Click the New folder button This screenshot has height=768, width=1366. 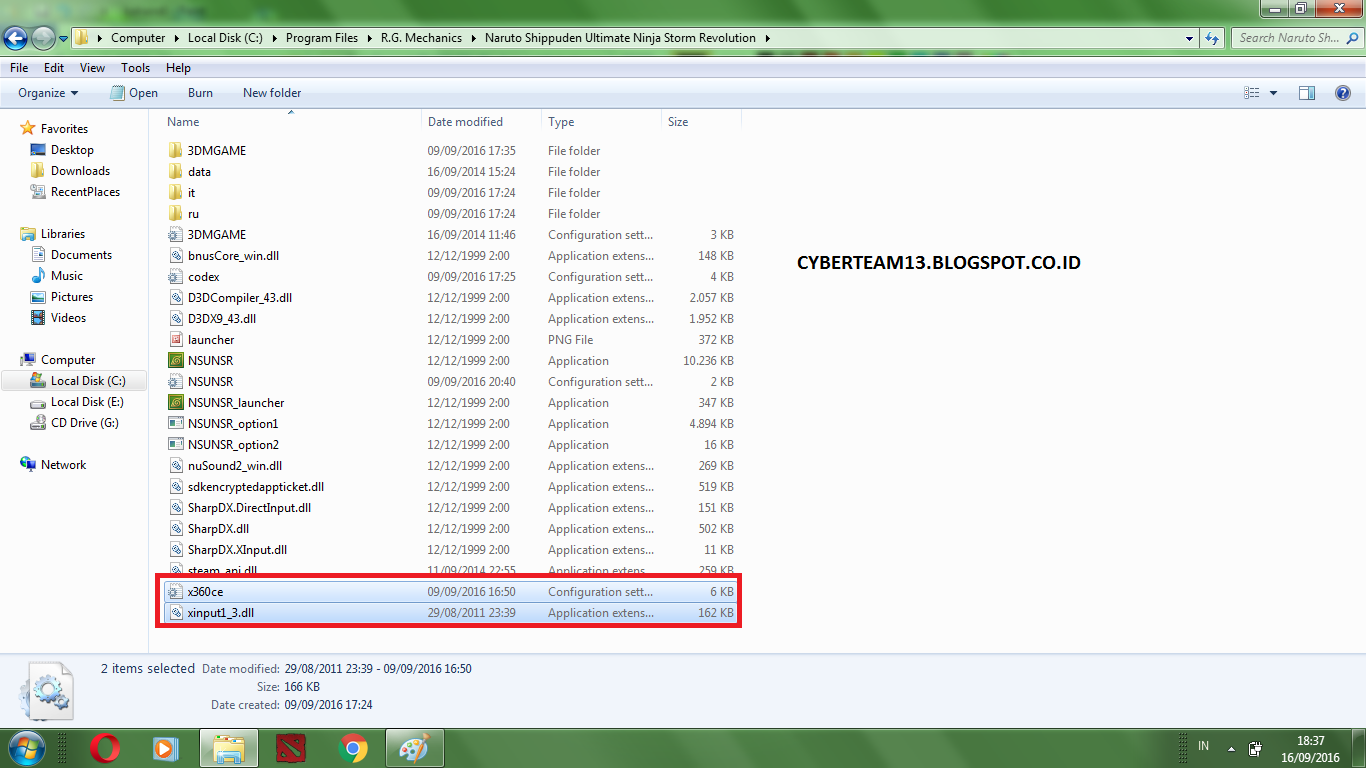[x=272, y=93]
